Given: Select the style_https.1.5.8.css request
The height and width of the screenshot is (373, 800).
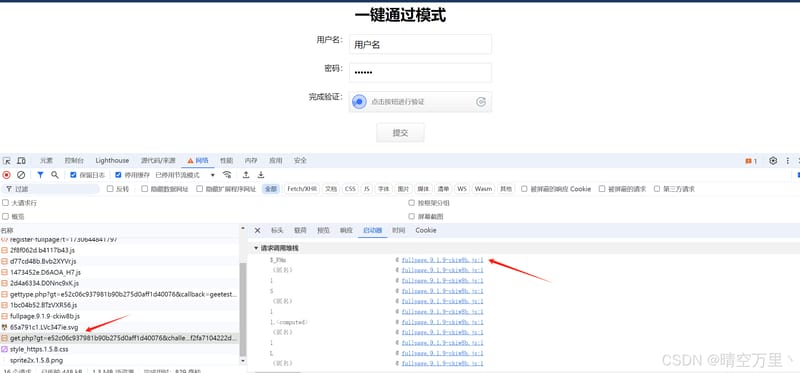Looking at the screenshot, I should coord(120,350).
